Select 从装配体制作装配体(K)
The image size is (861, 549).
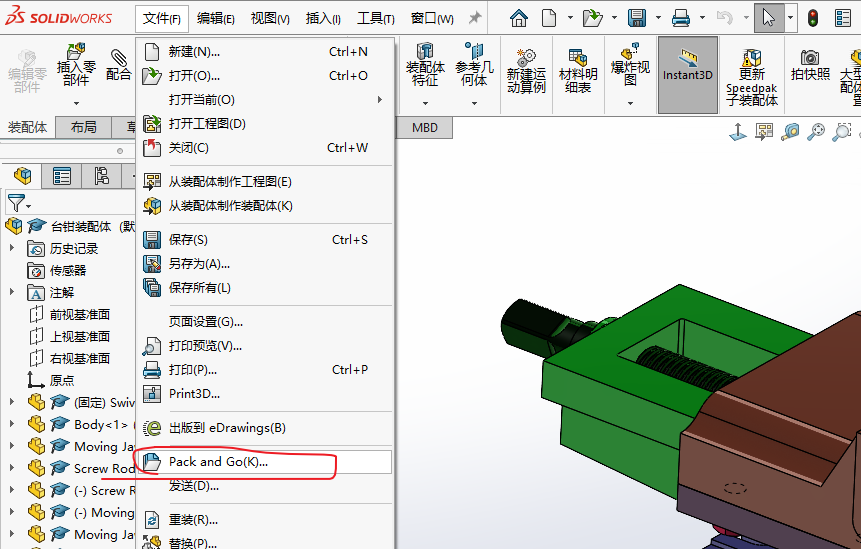[x=265, y=206]
